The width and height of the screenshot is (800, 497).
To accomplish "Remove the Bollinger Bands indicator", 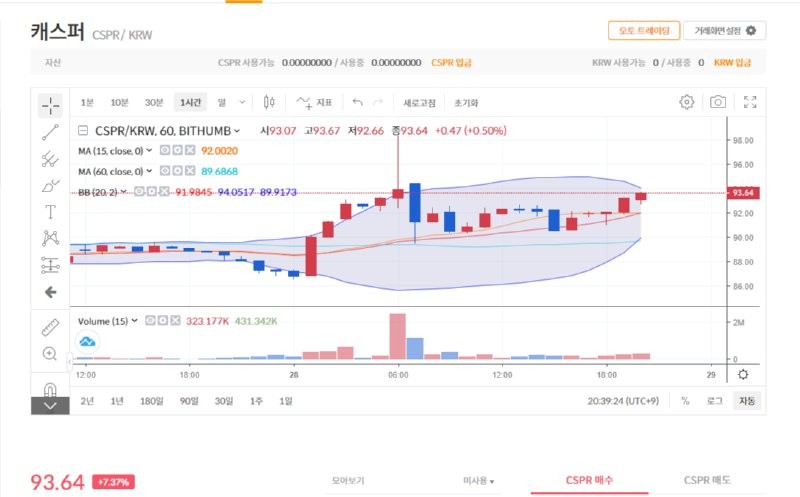I will point(164,192).
